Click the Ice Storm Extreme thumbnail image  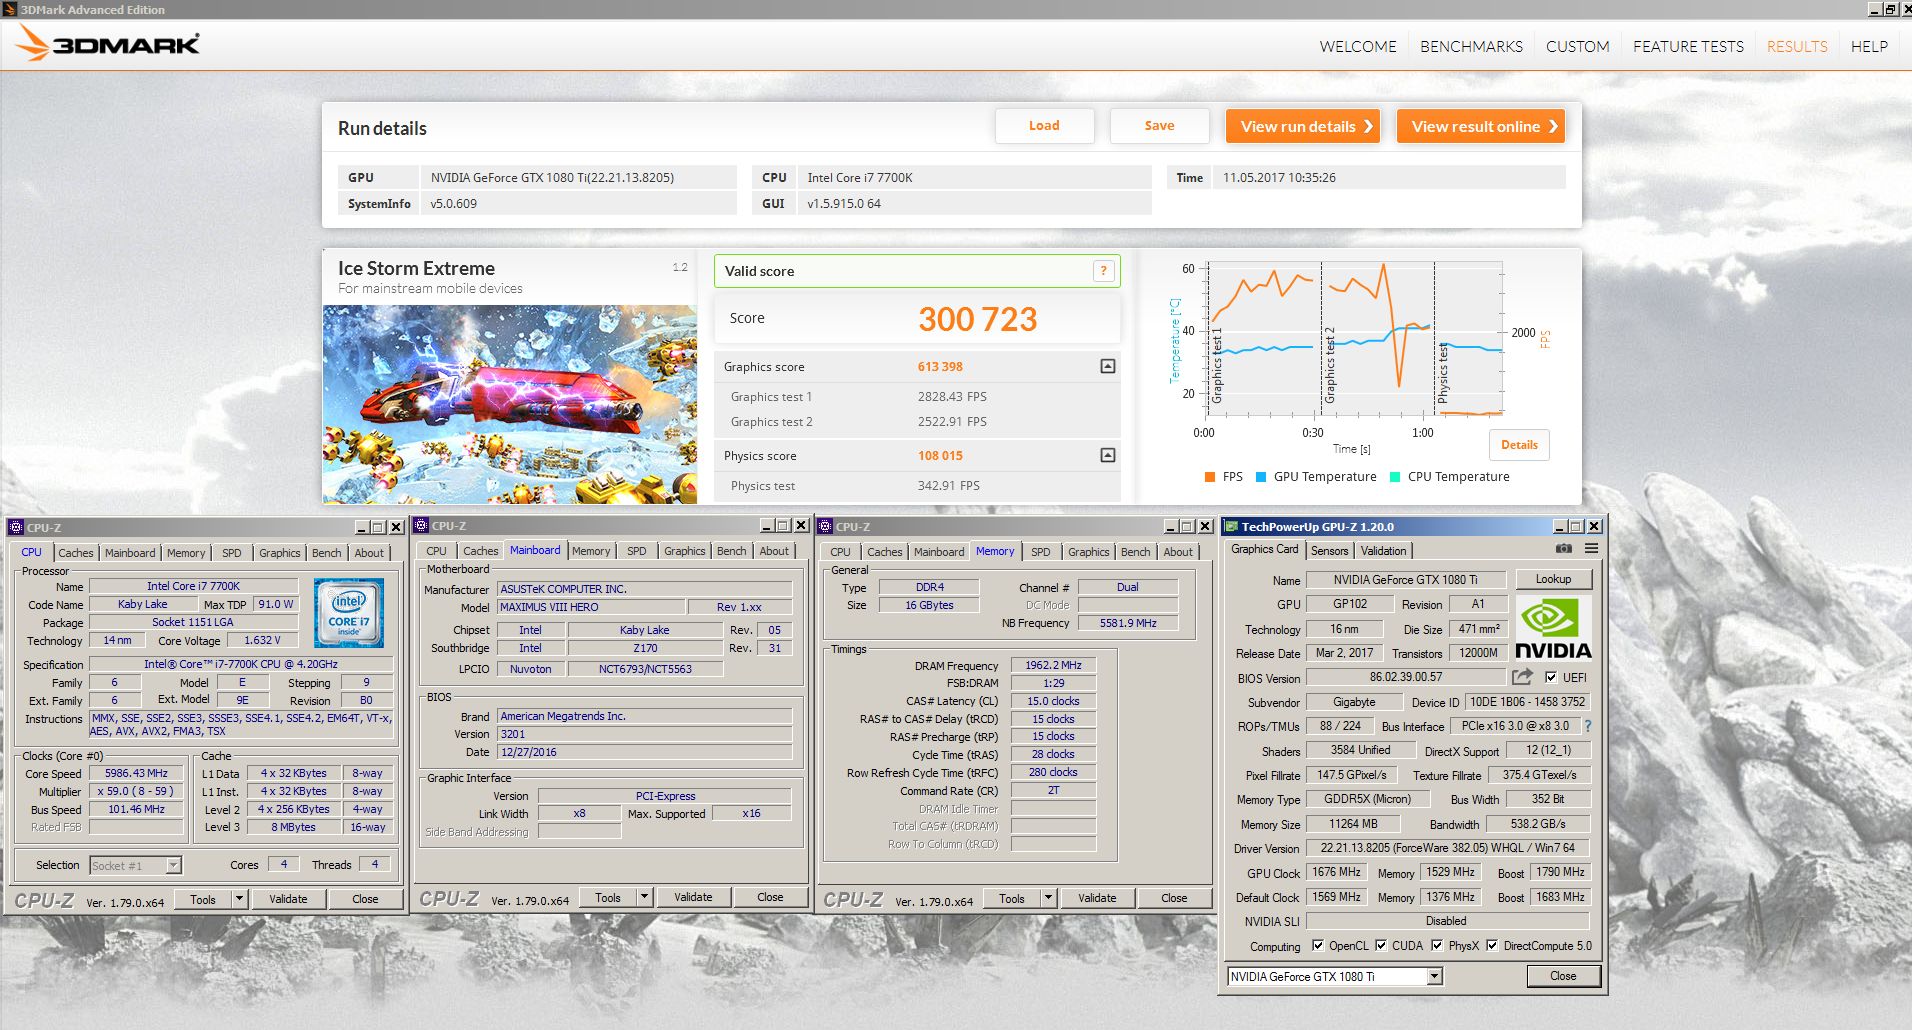point(510,404)
